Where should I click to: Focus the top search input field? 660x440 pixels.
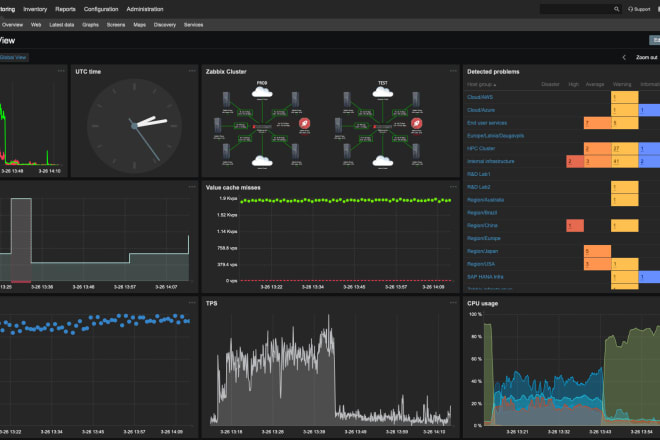point(576,9)
